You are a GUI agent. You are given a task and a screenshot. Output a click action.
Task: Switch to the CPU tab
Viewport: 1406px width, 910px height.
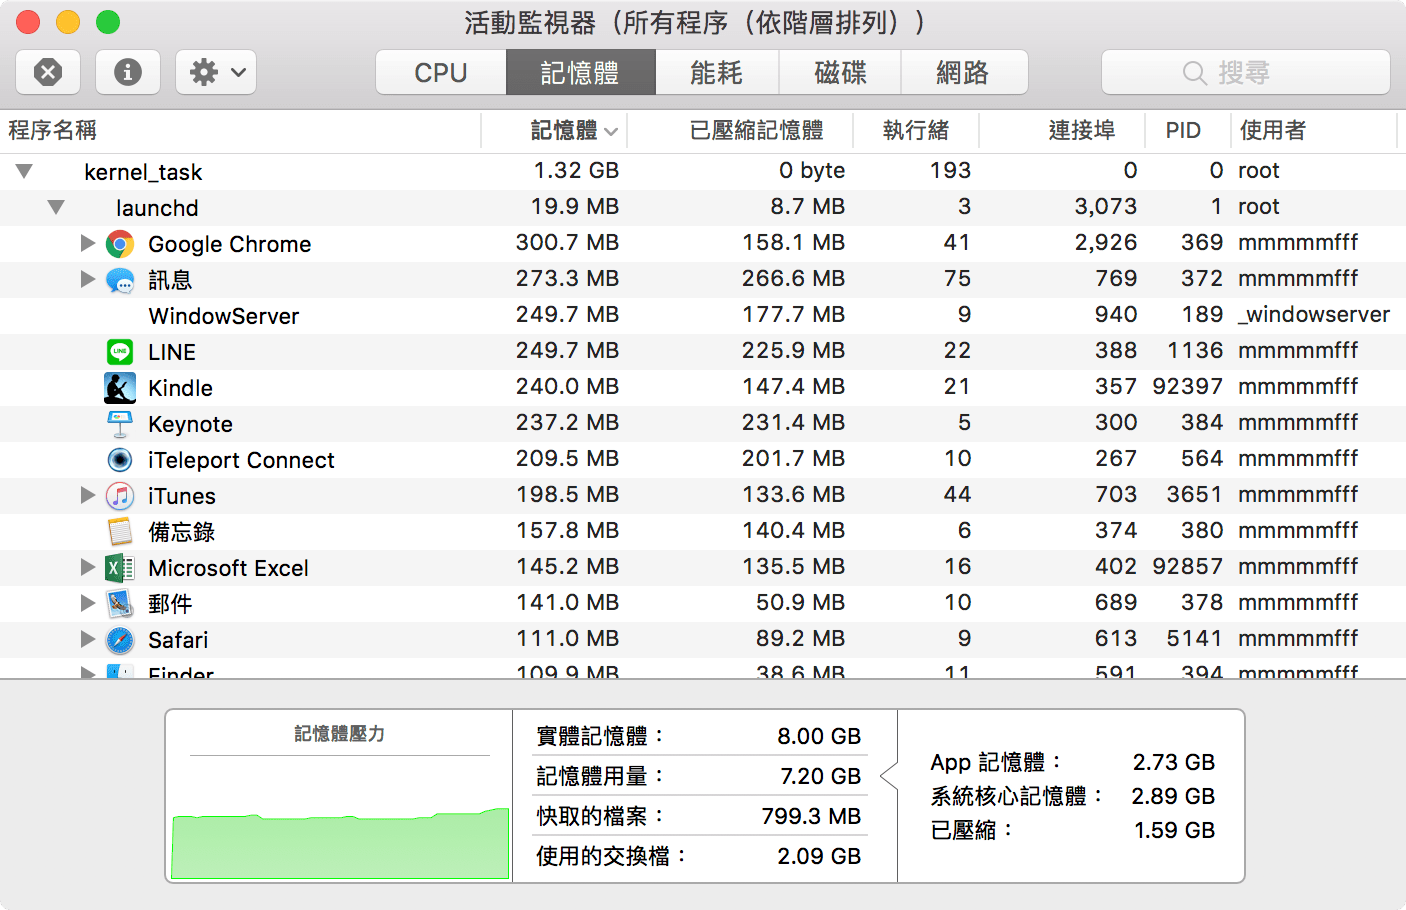pyautogui.click(x=441, y=72)
